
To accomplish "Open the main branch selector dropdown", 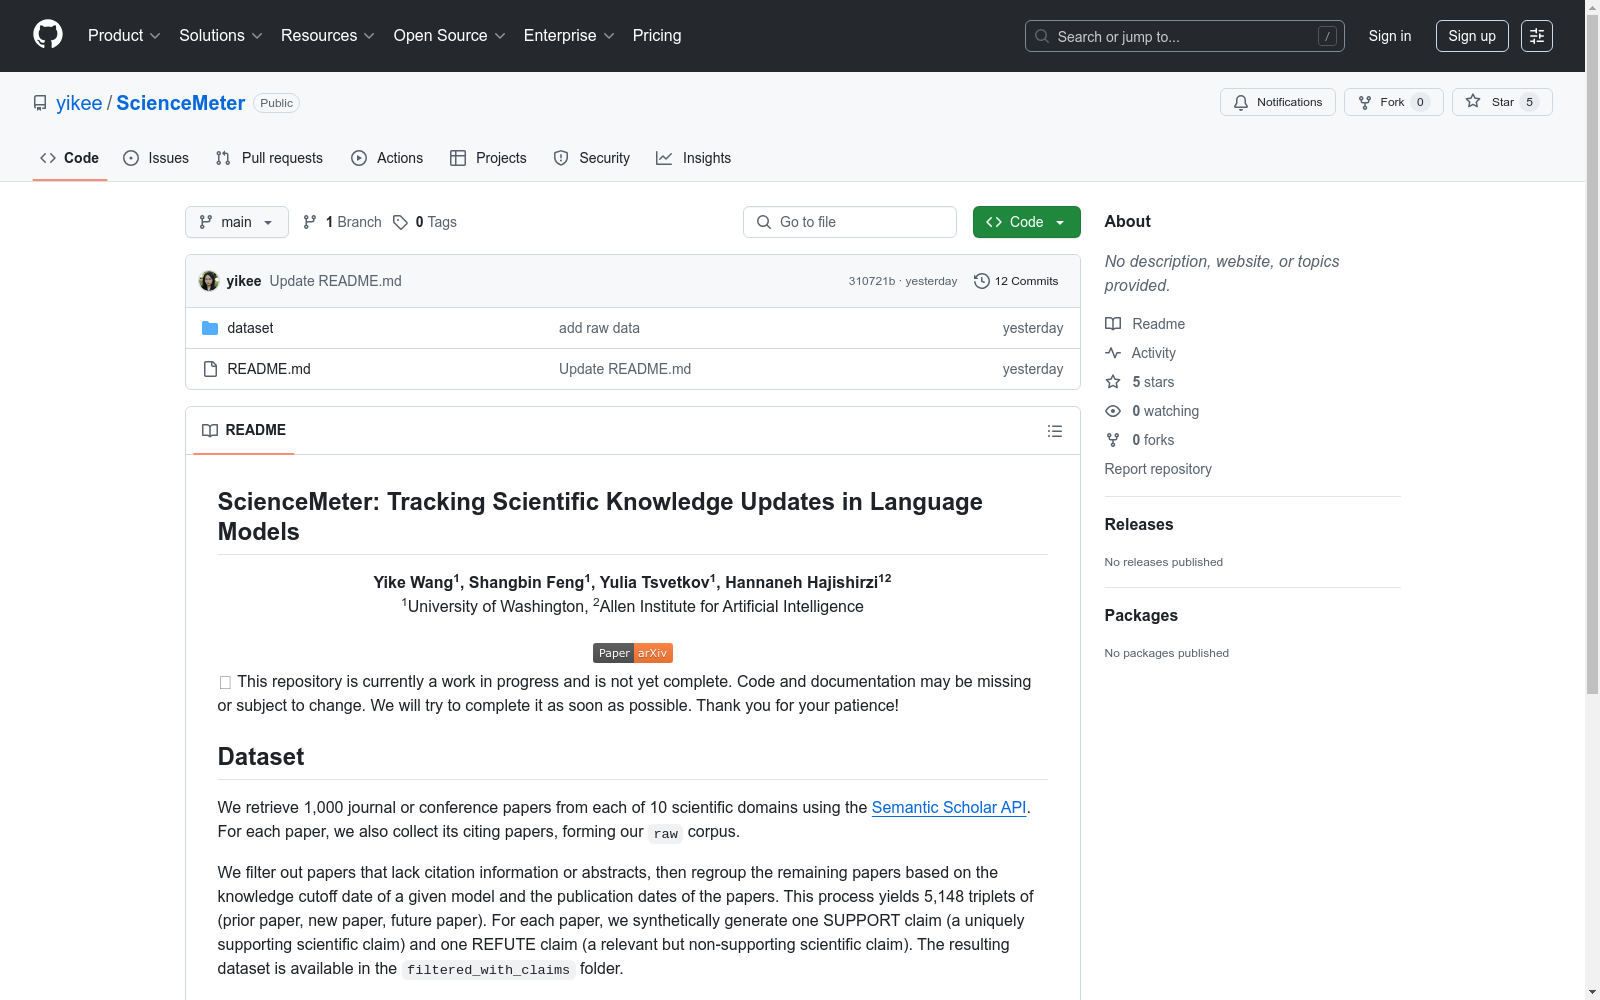I will (x=237, y=222).
